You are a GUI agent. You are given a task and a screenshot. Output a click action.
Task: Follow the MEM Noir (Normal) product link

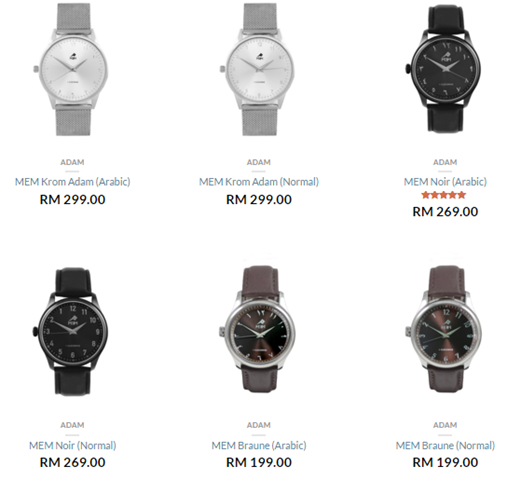[x=73, y=445]
